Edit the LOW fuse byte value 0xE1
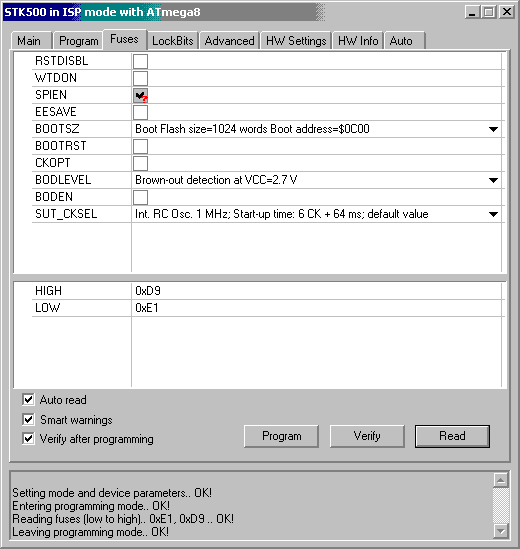 coord(147,308)
